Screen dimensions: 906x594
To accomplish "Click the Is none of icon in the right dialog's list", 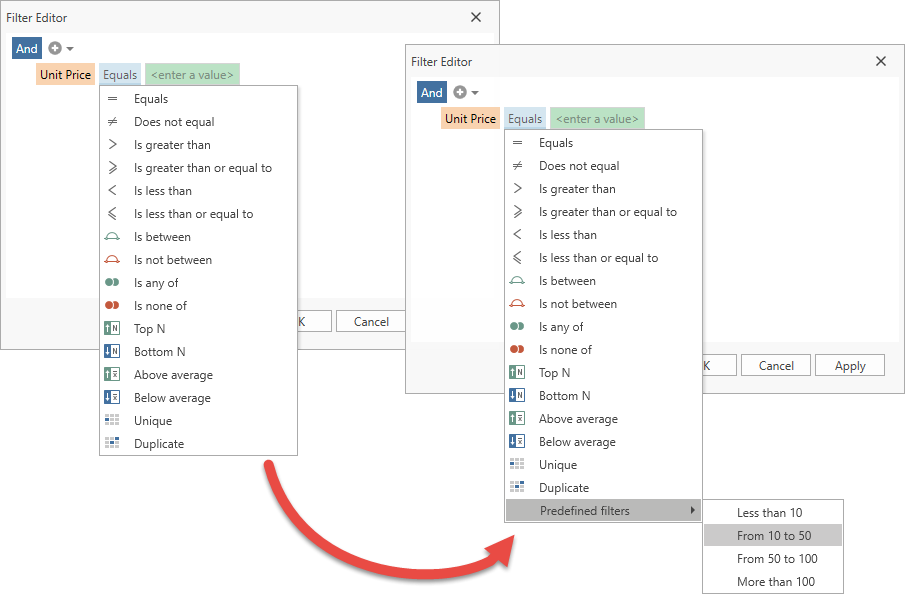I will [517, 350].
